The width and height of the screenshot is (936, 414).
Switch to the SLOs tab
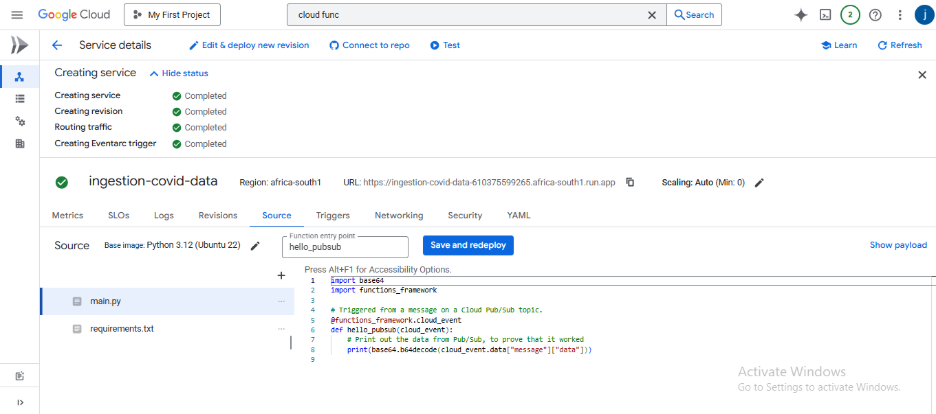pos(118,215)
